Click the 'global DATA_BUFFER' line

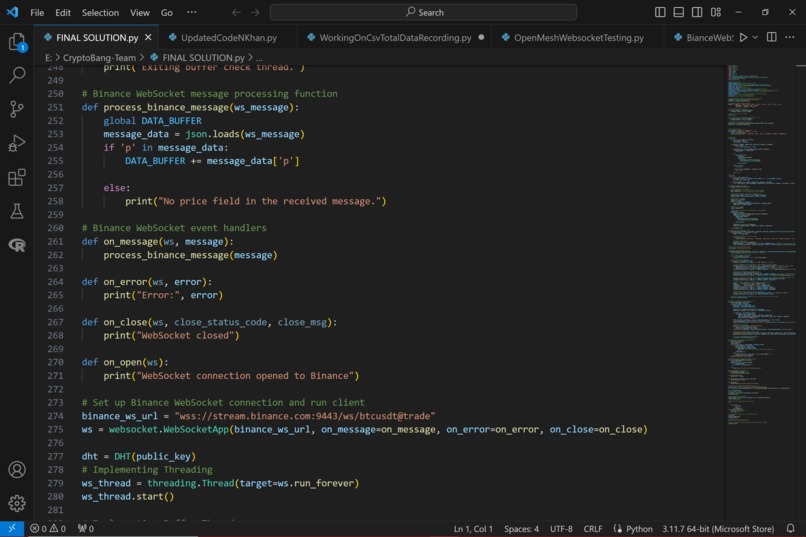pos(152,121)
